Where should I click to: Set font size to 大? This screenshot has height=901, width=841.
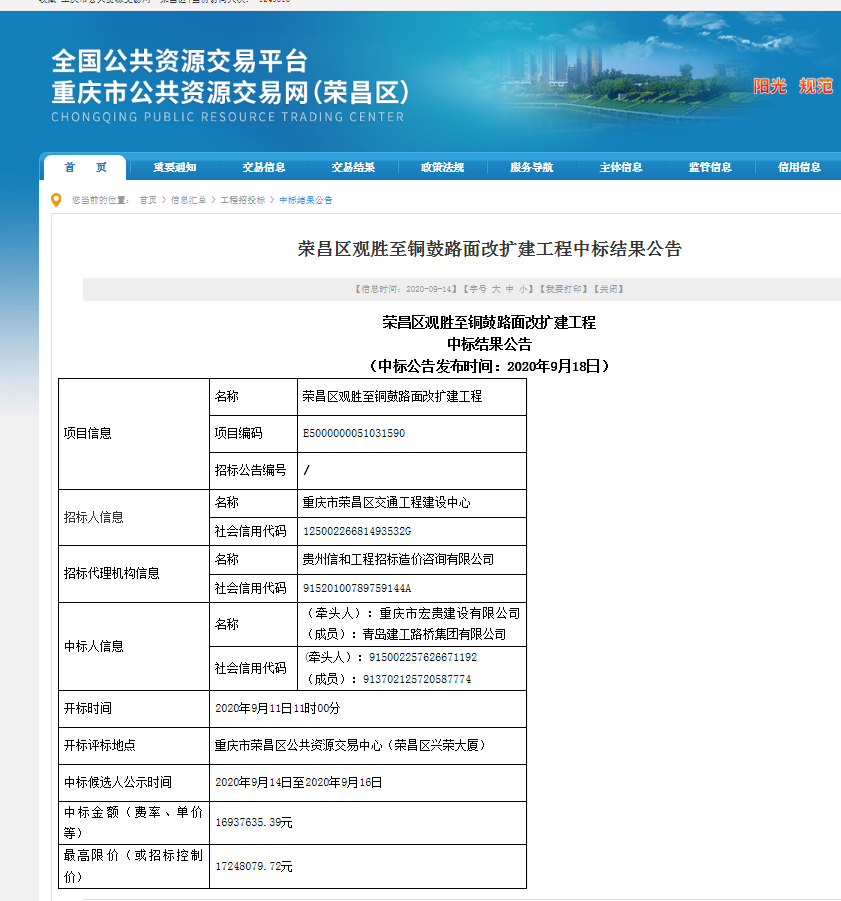pyautogui.click(x=496, y=289)
